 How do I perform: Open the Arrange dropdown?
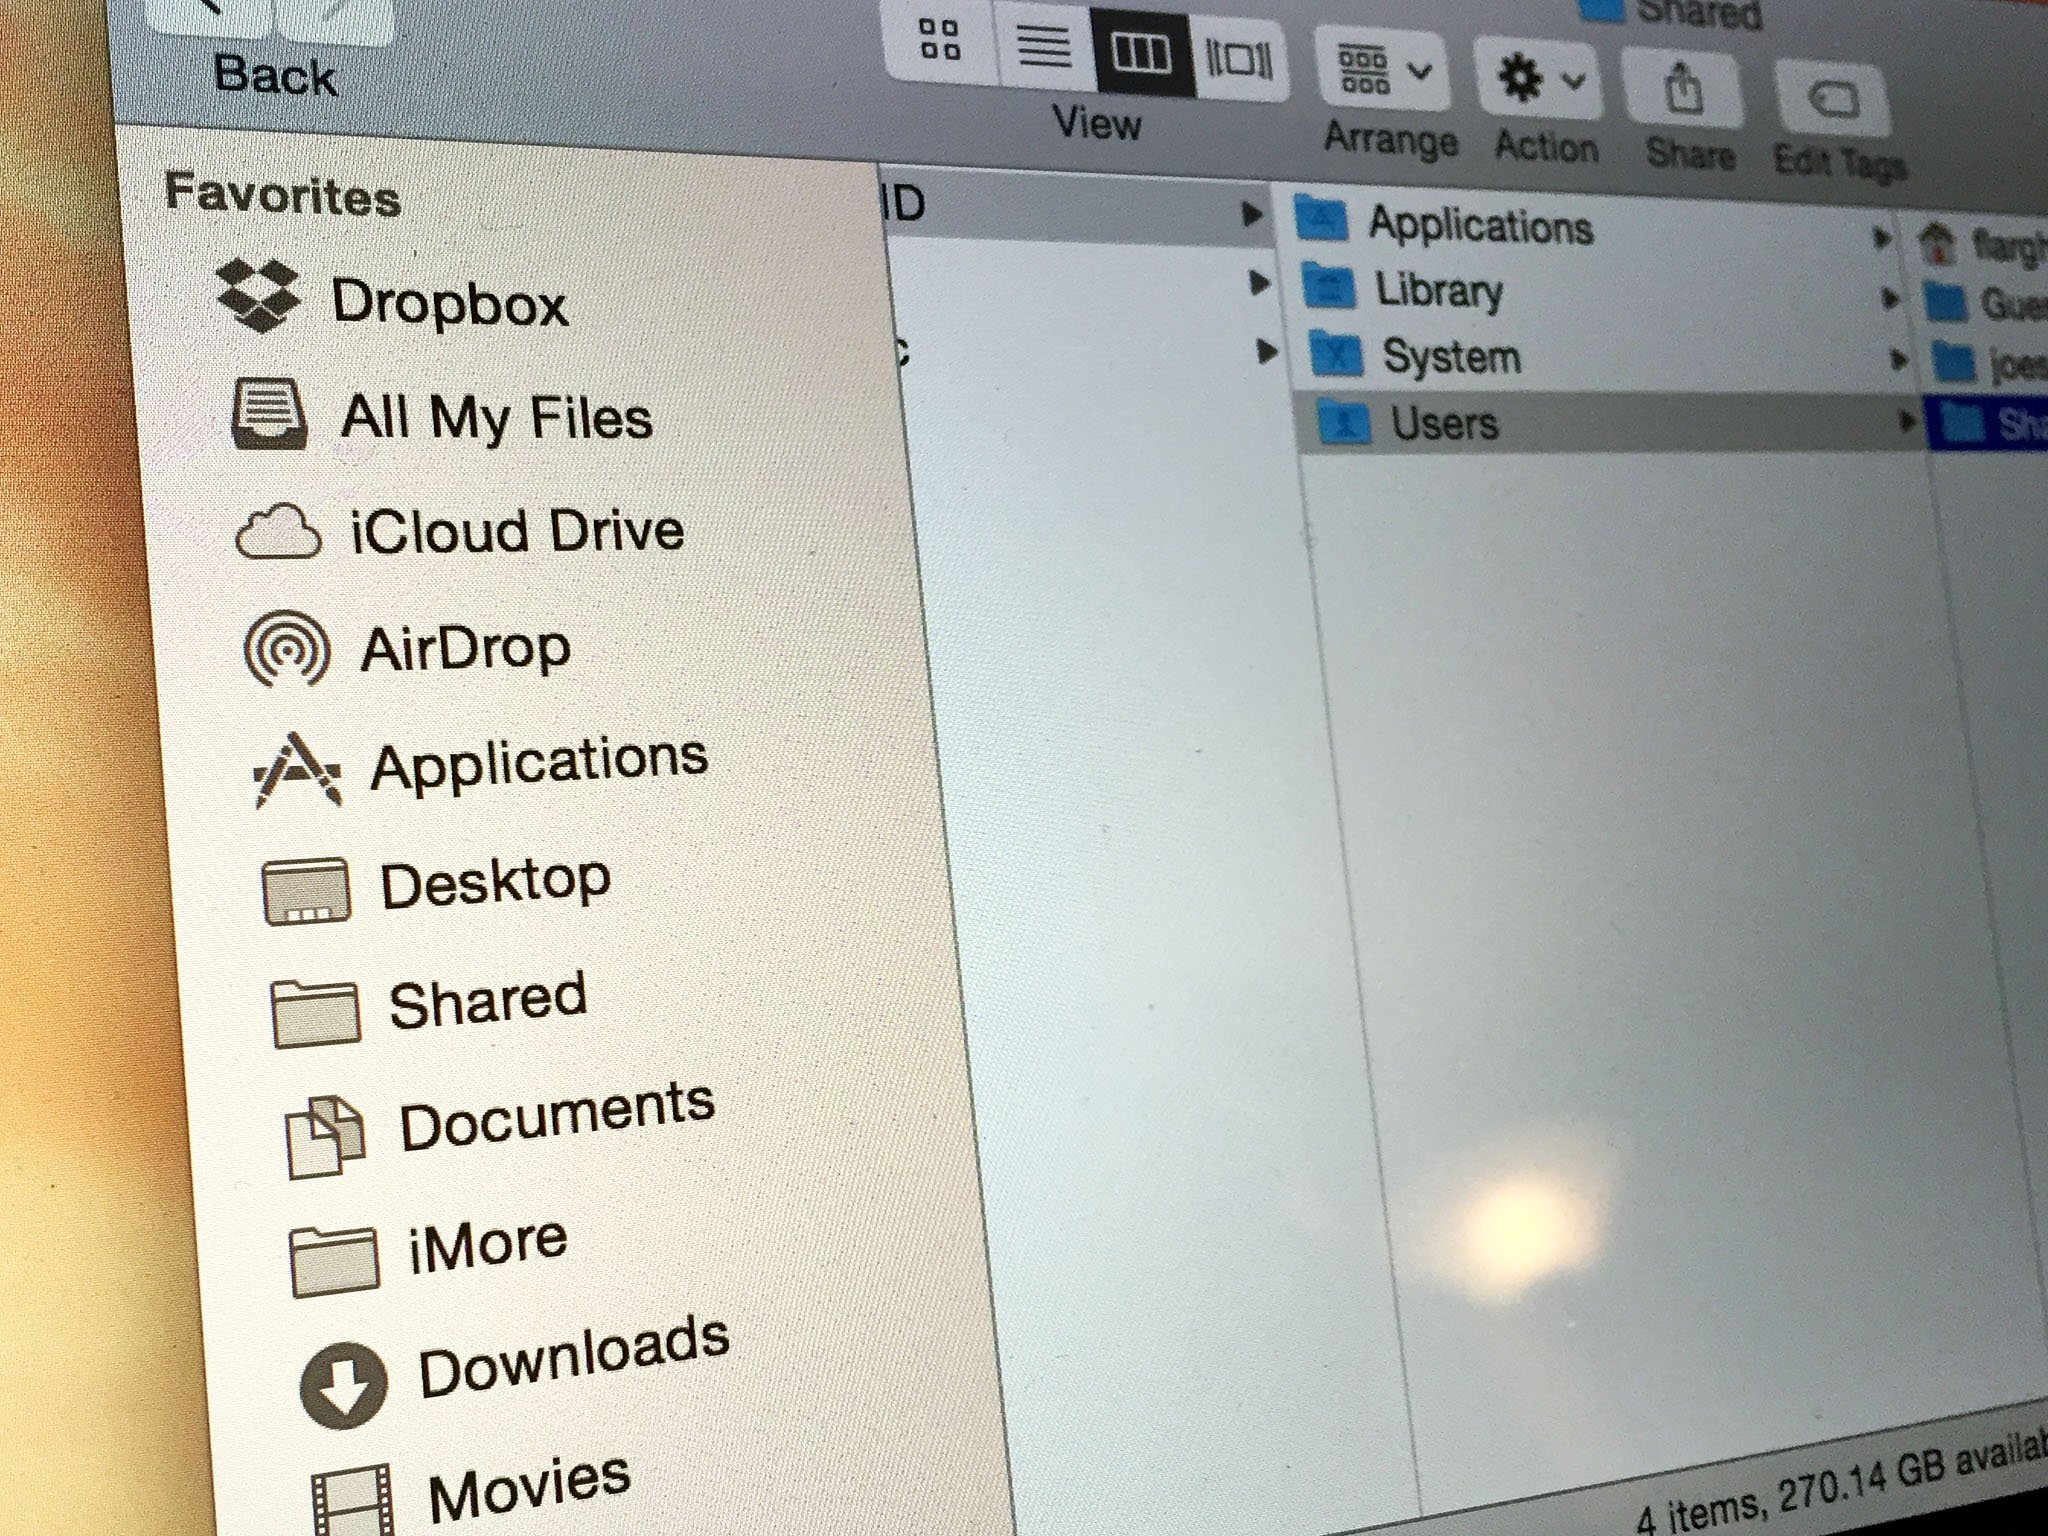tap(1384, 69)
